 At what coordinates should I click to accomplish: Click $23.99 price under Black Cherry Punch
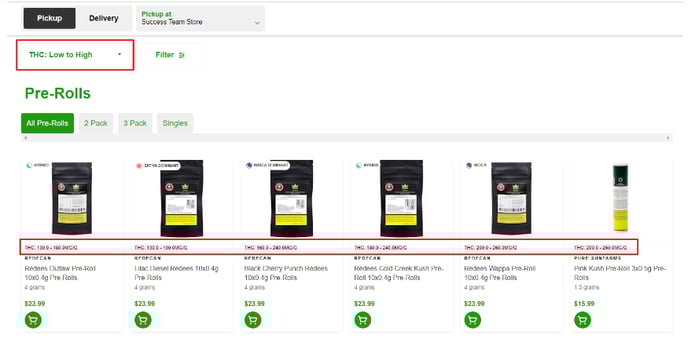tap(254, 303)
